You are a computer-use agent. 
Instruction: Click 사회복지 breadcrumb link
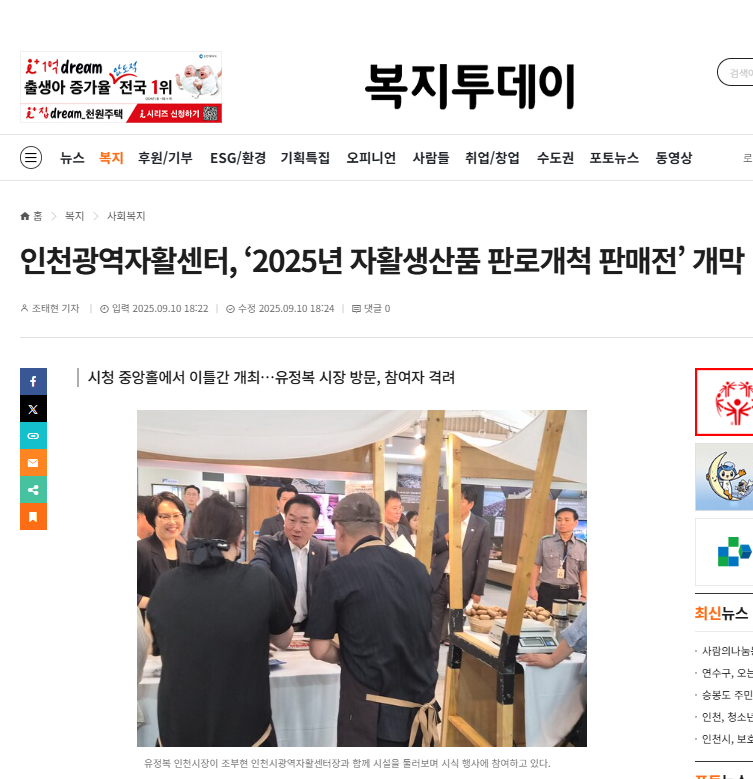point(126,216)
